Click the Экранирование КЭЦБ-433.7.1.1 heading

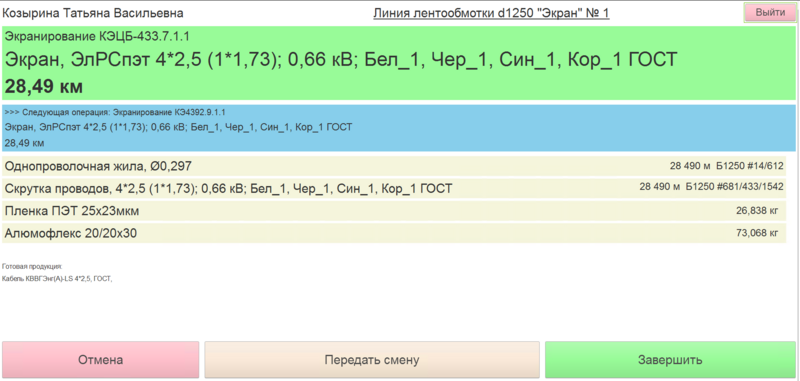point(97,37)
